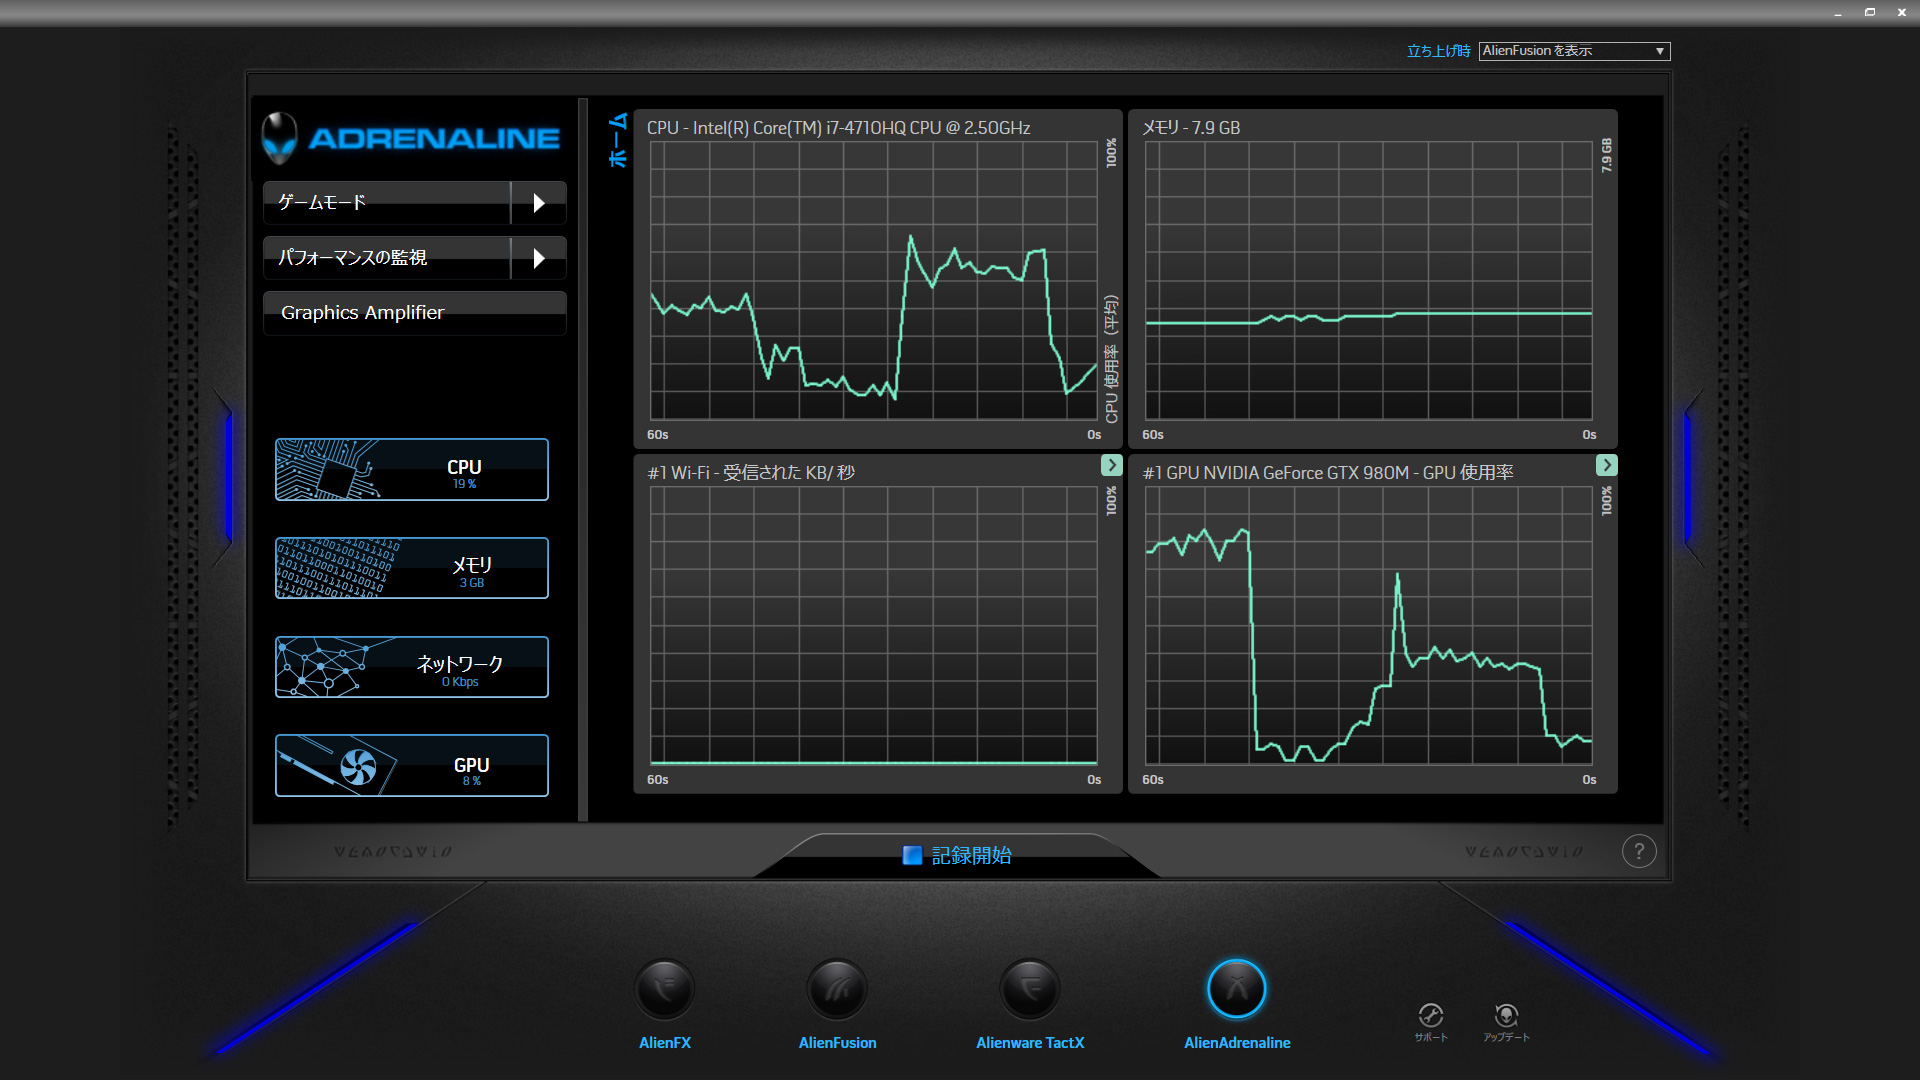Toggle the メモリ monitor tile
Viewport: 1920px width, 1080px height.
[412, 568]
